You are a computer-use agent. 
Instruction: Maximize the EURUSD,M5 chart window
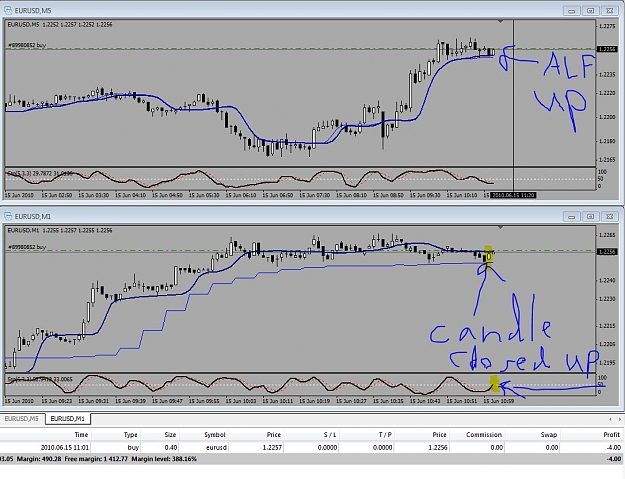[591, 11]
